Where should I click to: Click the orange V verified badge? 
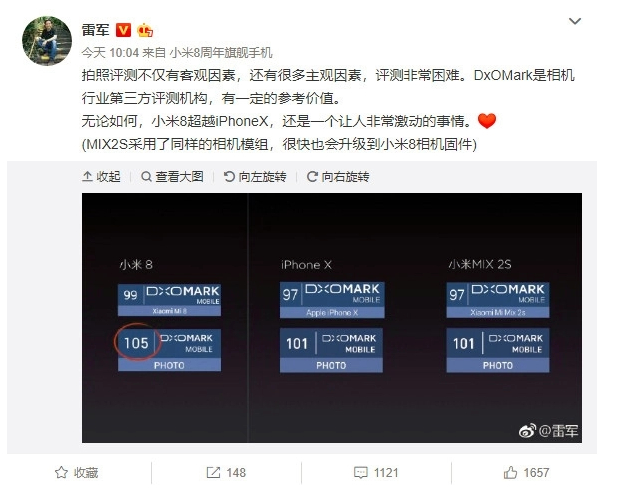coord(123,30)
